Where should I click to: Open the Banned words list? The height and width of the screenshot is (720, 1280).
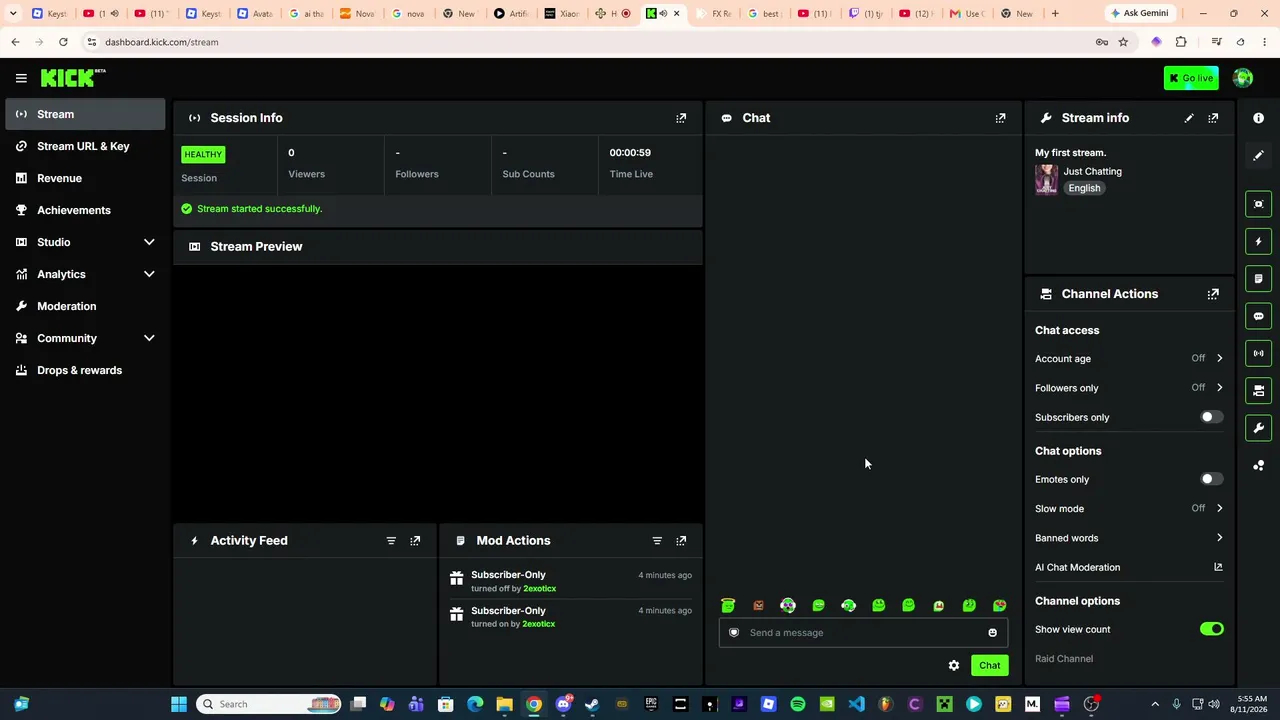click(x=1129, y=538)
